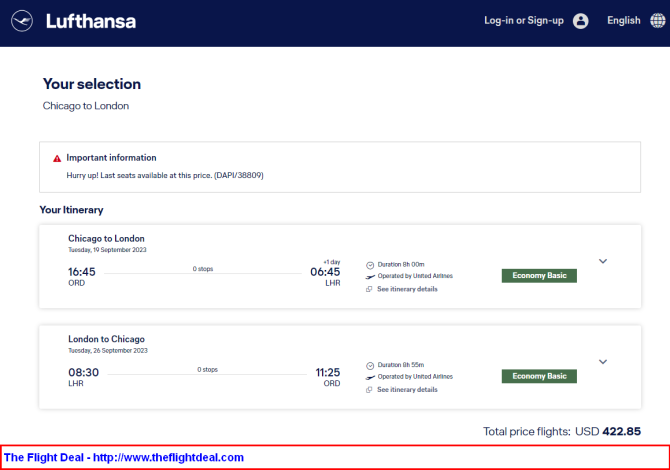Click the Lufthansa wordmark
Image resolution: width=670 pixels, height=470 pixels.
click(x=91, y=21)
